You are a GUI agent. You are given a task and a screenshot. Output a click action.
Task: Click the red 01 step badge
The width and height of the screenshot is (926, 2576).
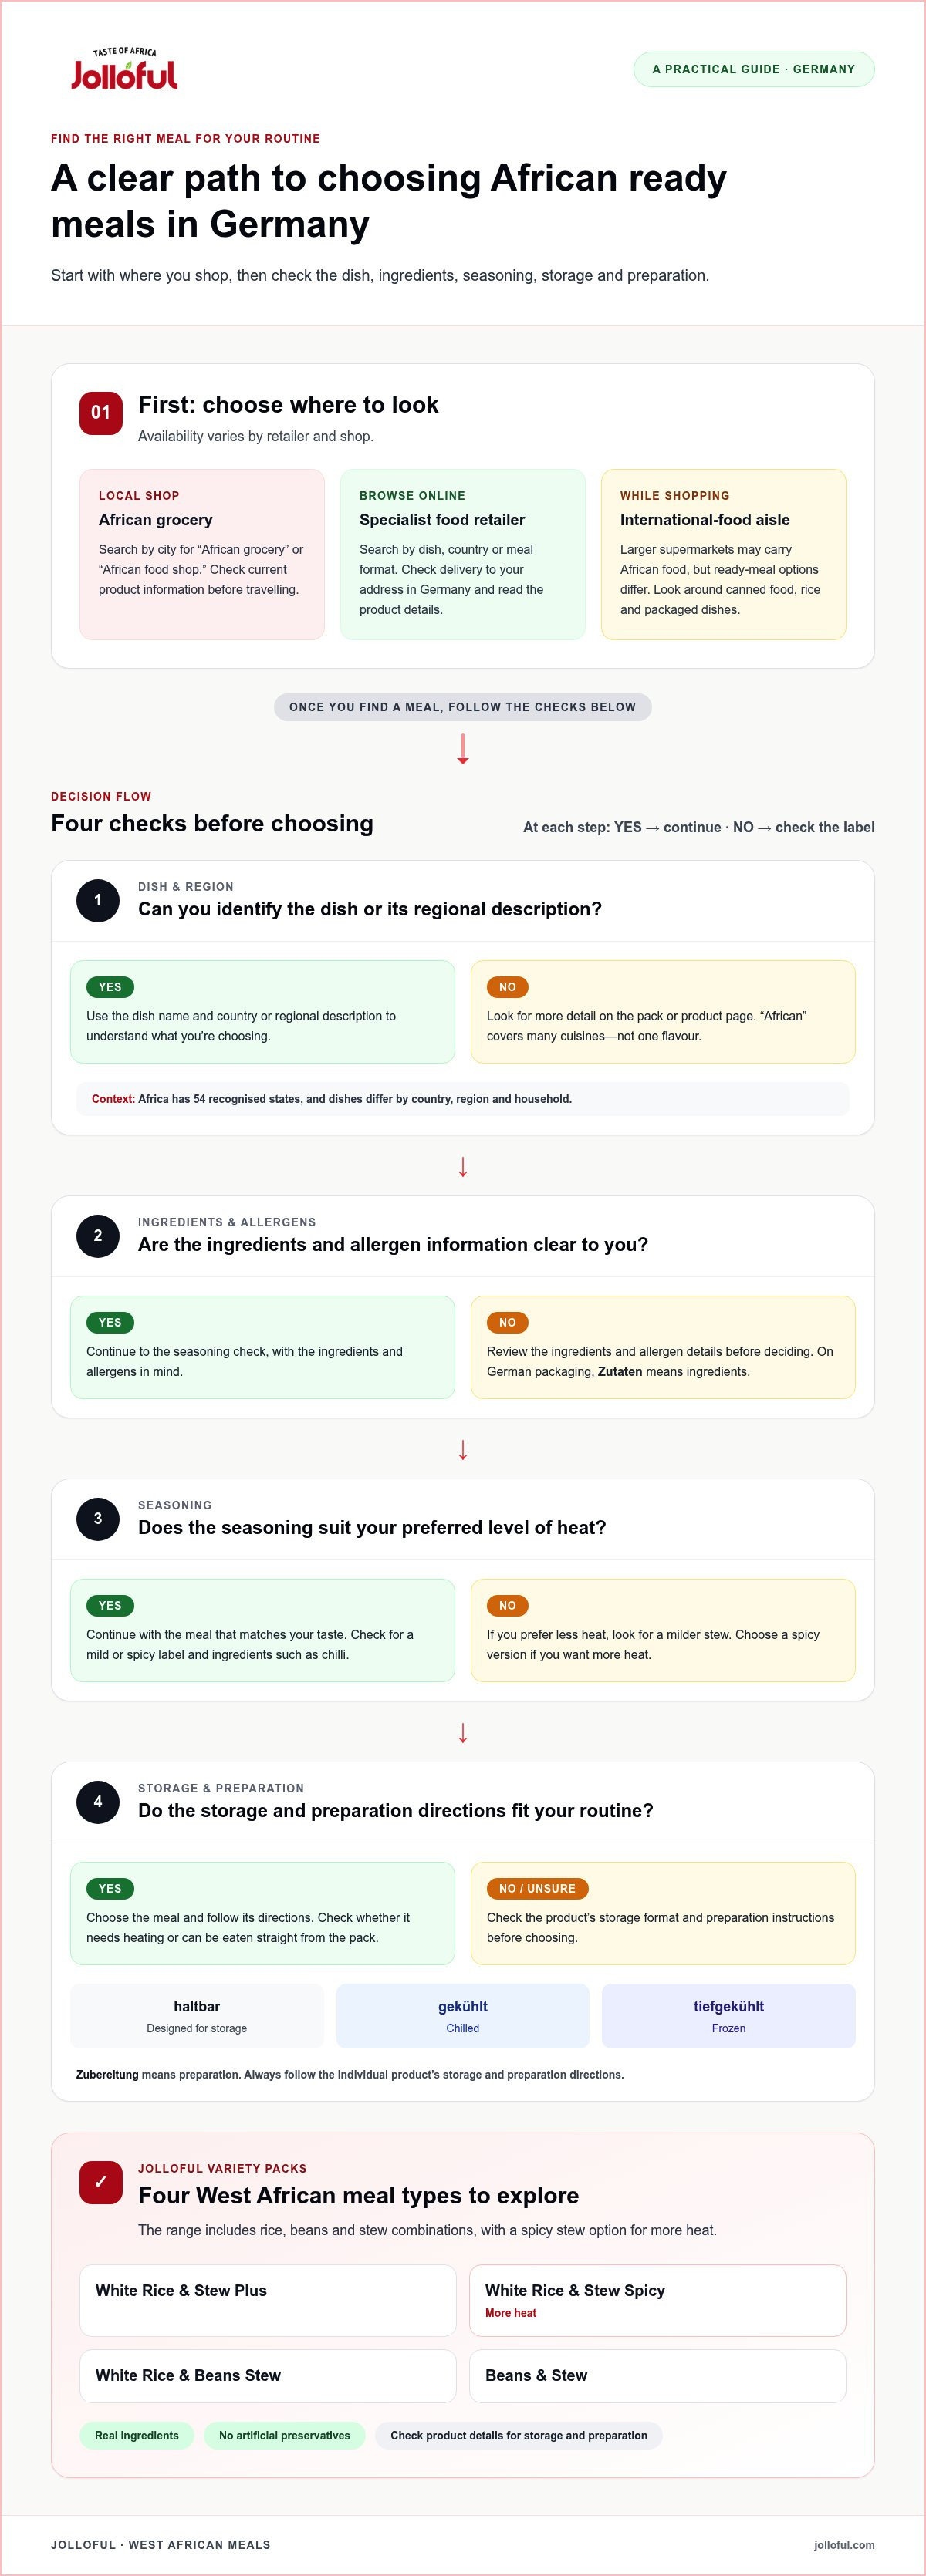101,413
